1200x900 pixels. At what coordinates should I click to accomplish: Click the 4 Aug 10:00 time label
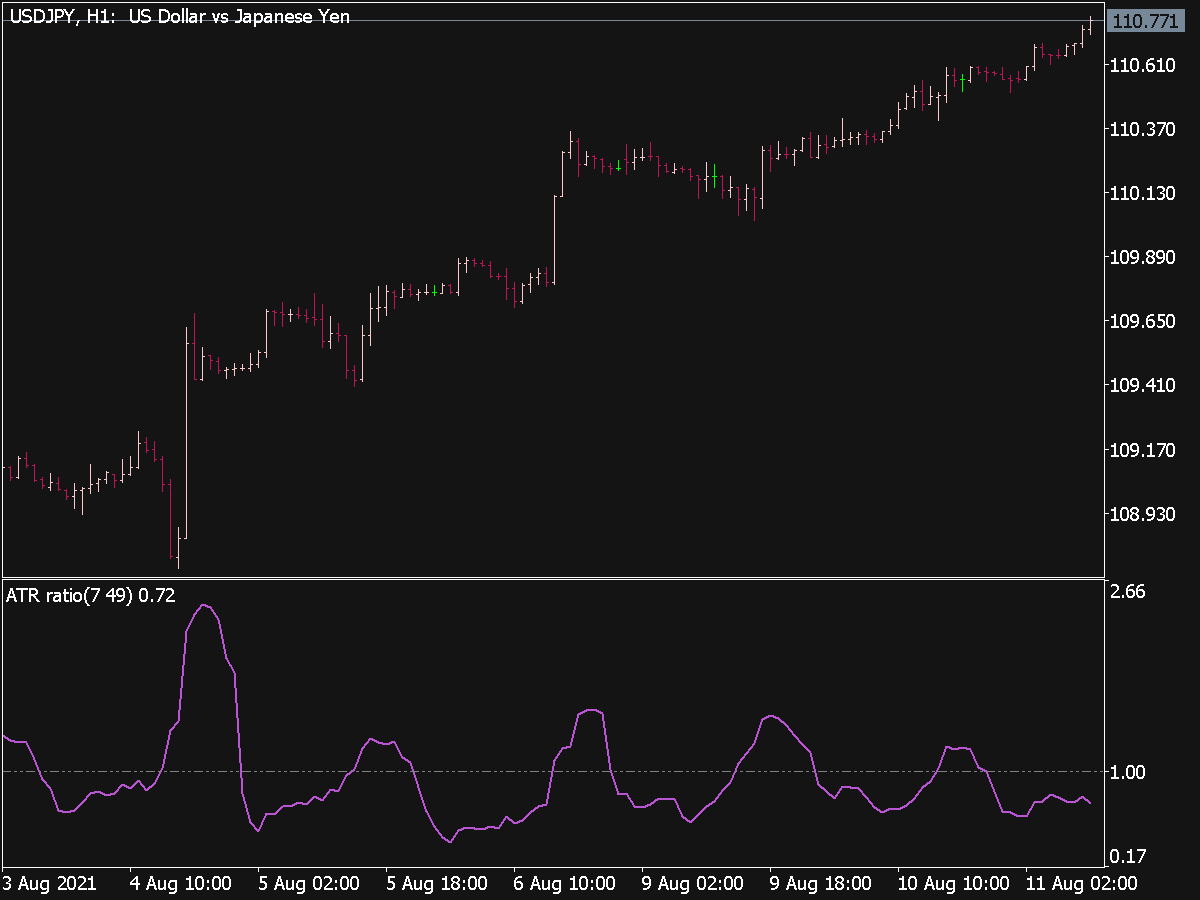pyautogui.click(x=180, y=884)
